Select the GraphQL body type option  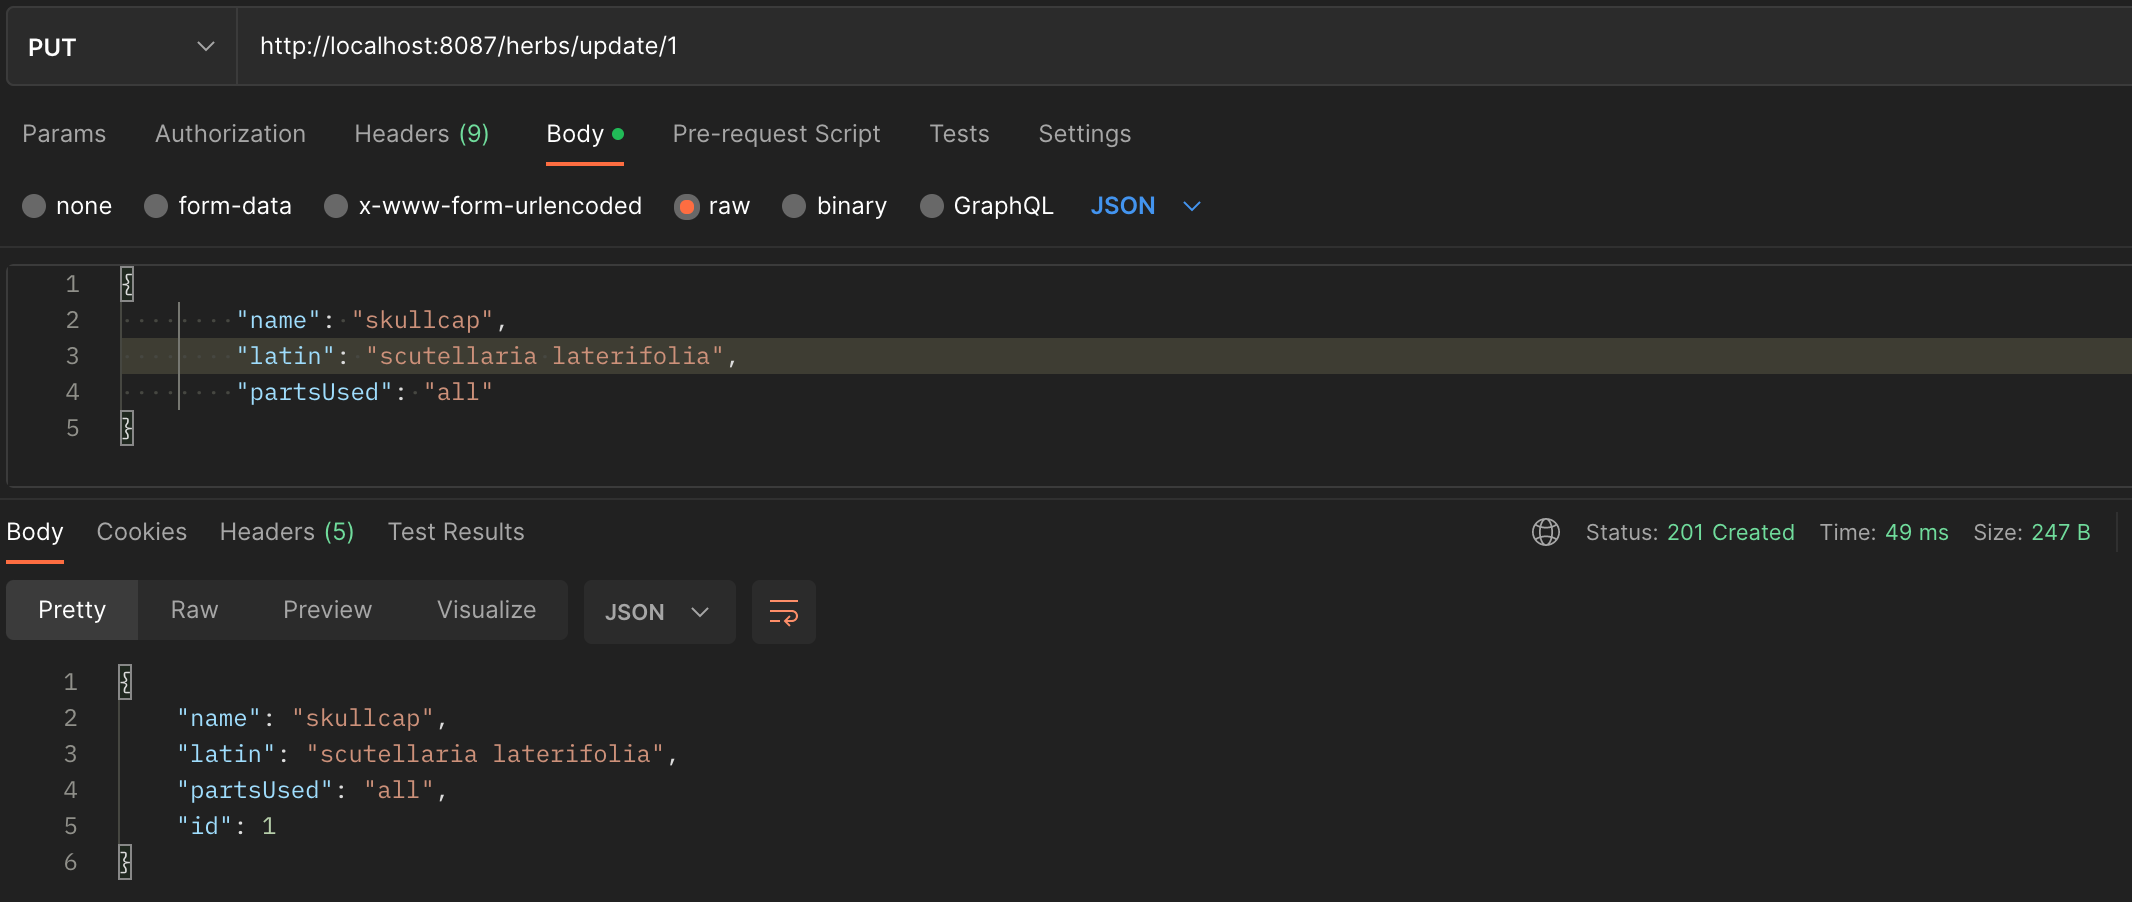tap(932, 206)
